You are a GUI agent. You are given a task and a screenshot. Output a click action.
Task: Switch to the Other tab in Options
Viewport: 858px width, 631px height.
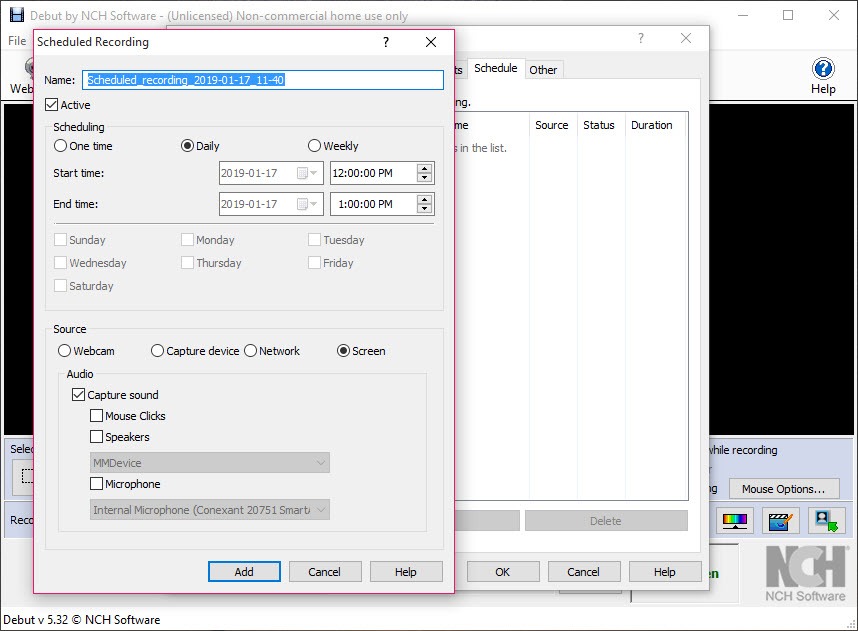543,70
